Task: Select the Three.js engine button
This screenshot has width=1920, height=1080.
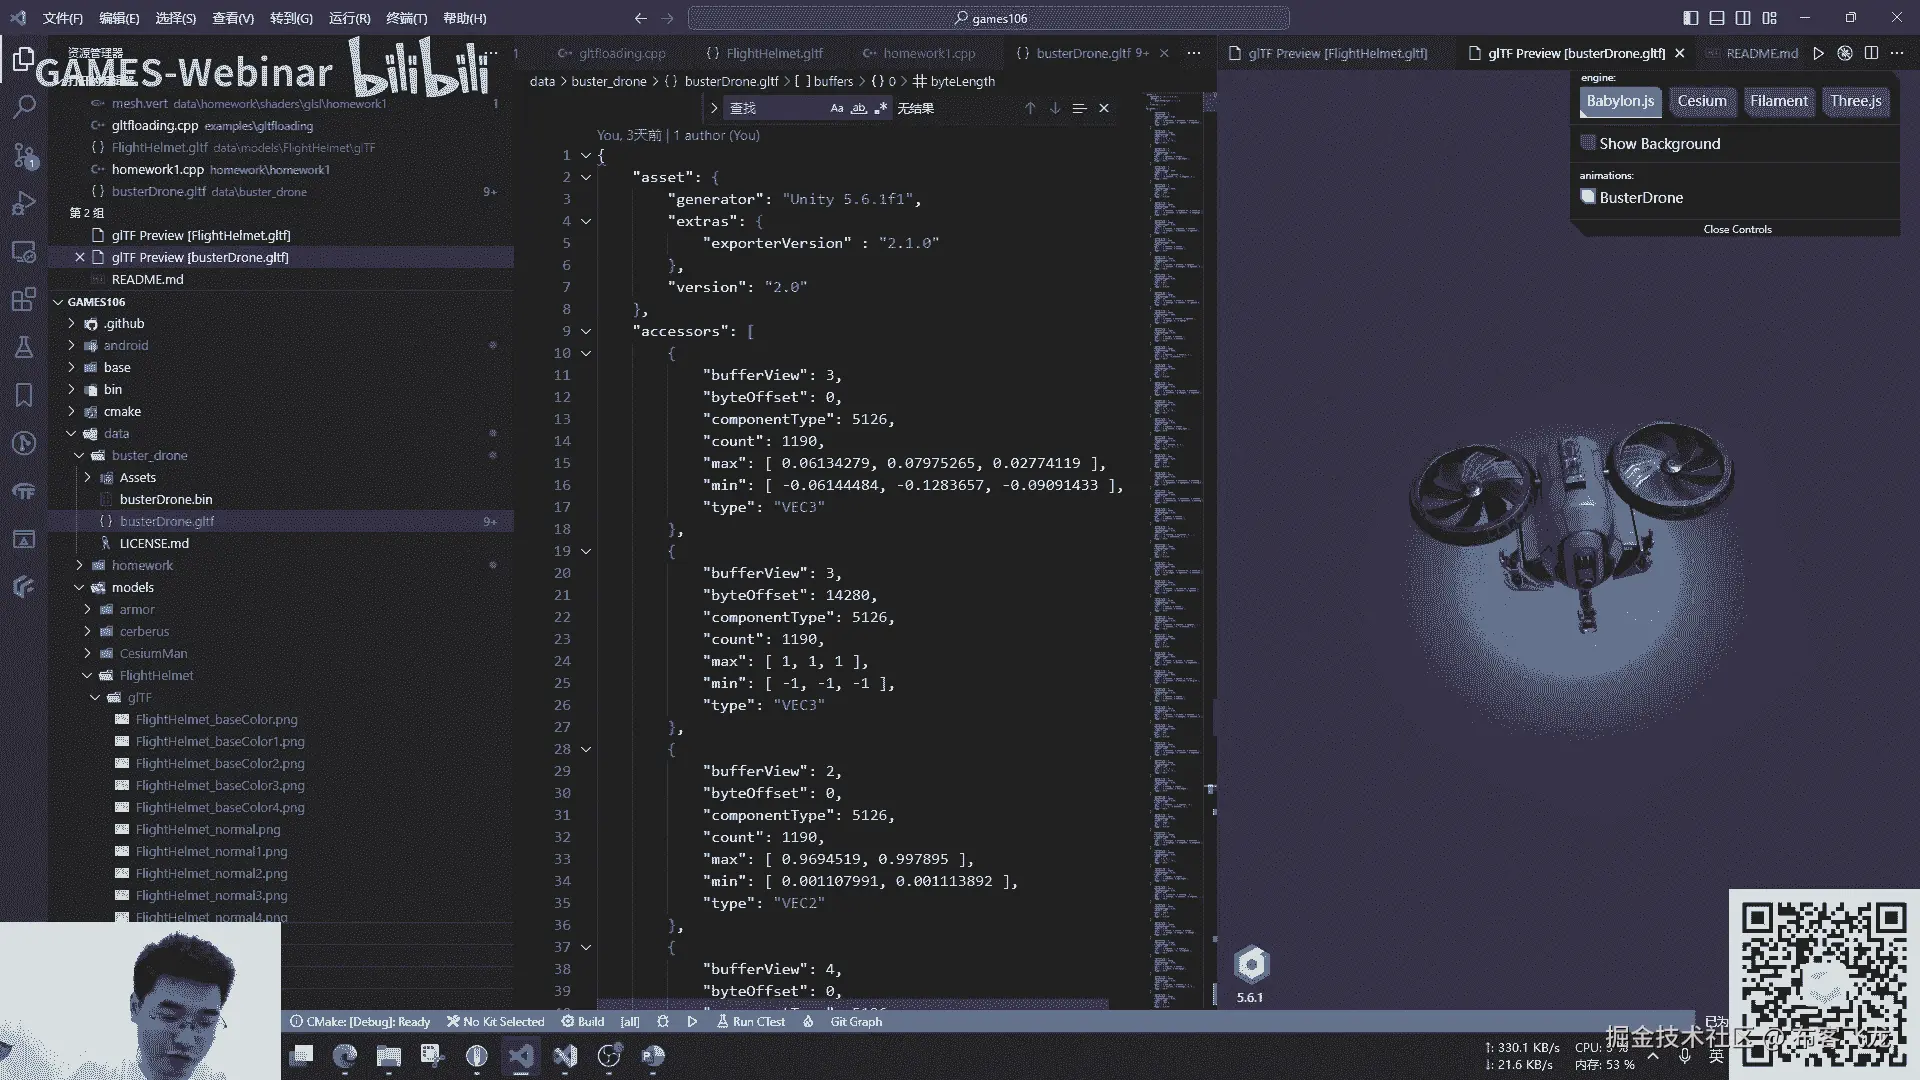Action: coord(1856,101)
